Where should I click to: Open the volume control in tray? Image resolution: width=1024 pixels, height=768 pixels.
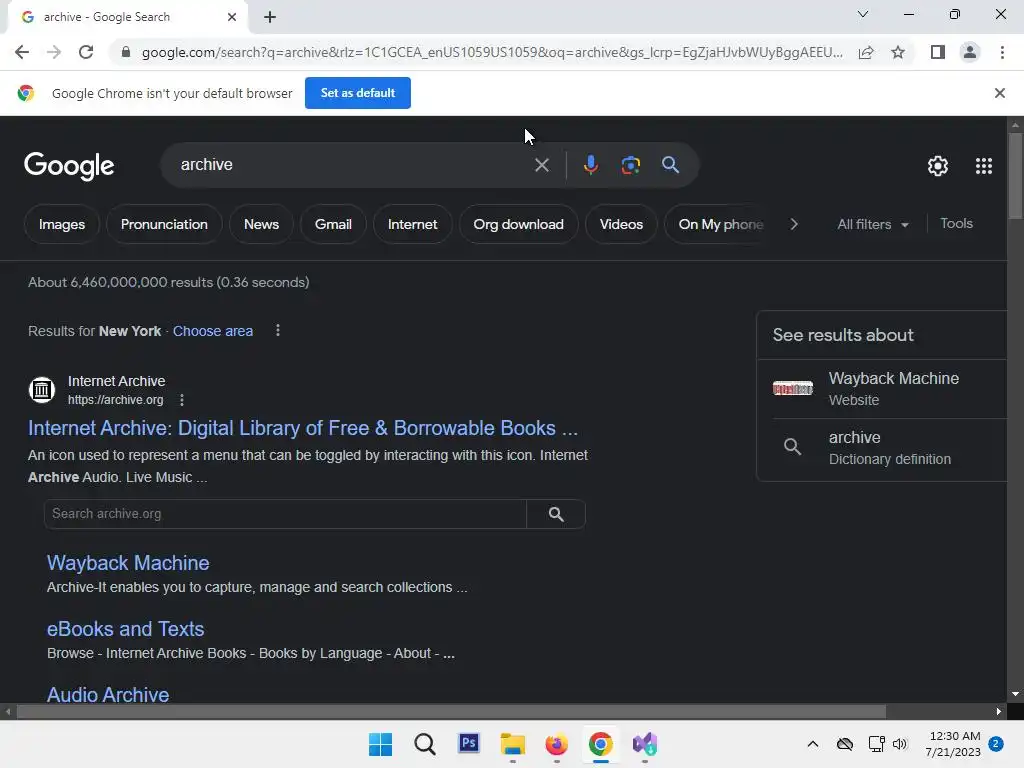900,744
